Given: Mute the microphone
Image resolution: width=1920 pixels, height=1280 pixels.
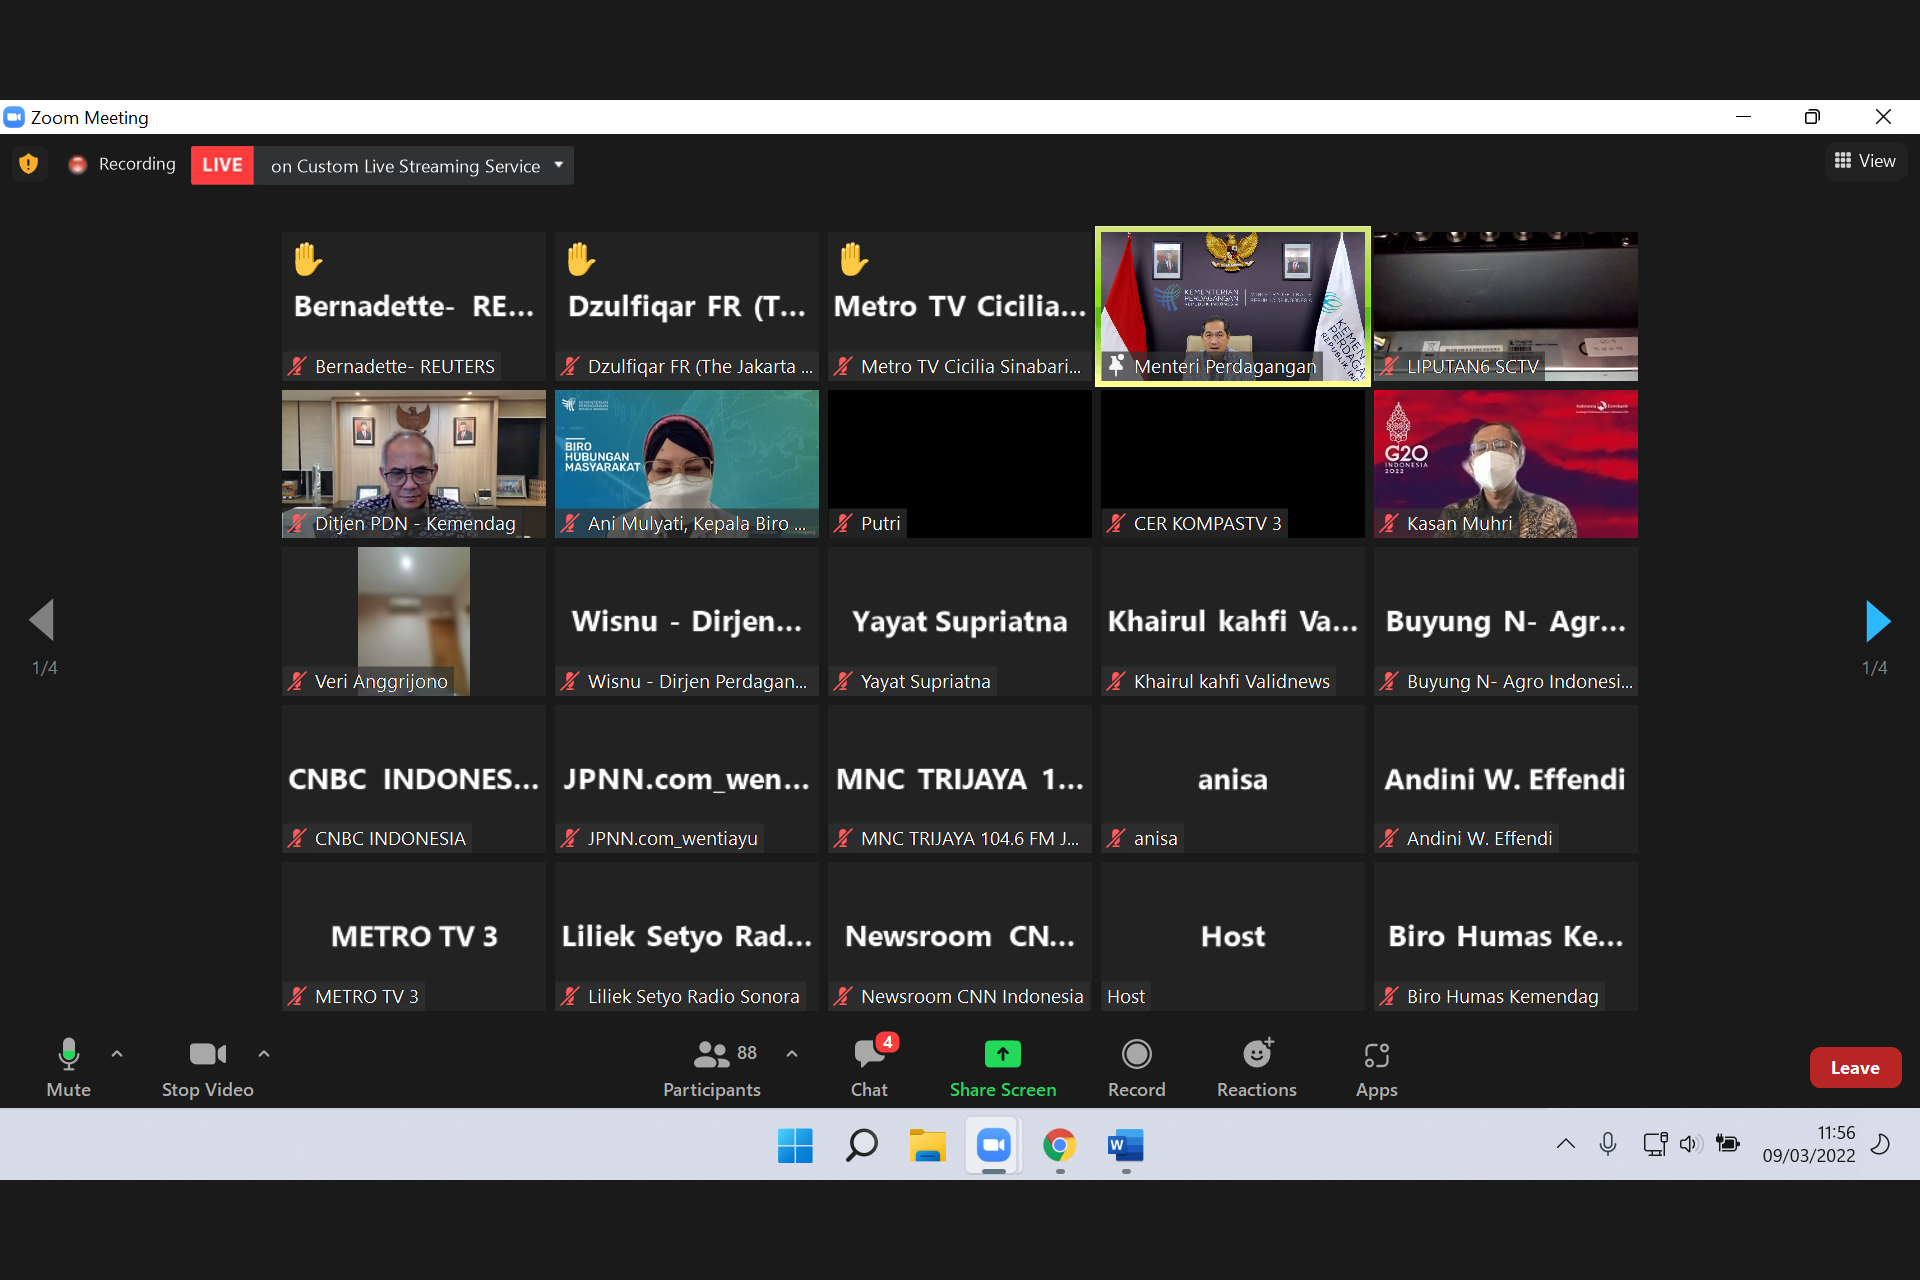Looking at the screenshot, I should pos(68,1068).
